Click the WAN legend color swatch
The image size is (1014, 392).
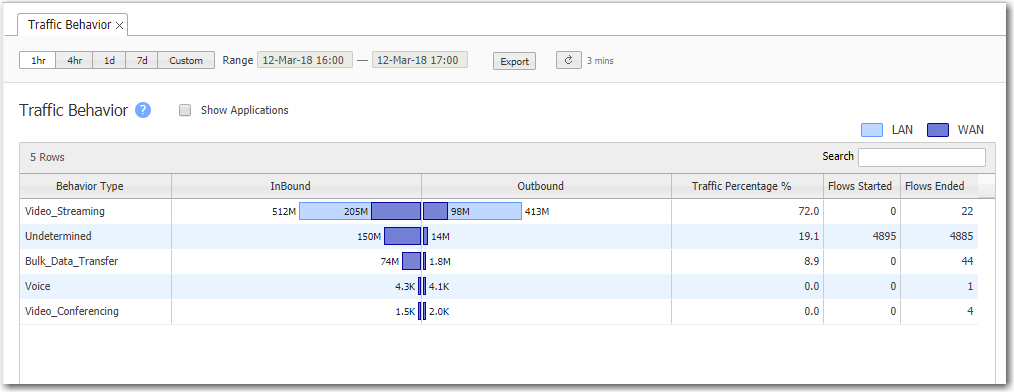[938, 130]
